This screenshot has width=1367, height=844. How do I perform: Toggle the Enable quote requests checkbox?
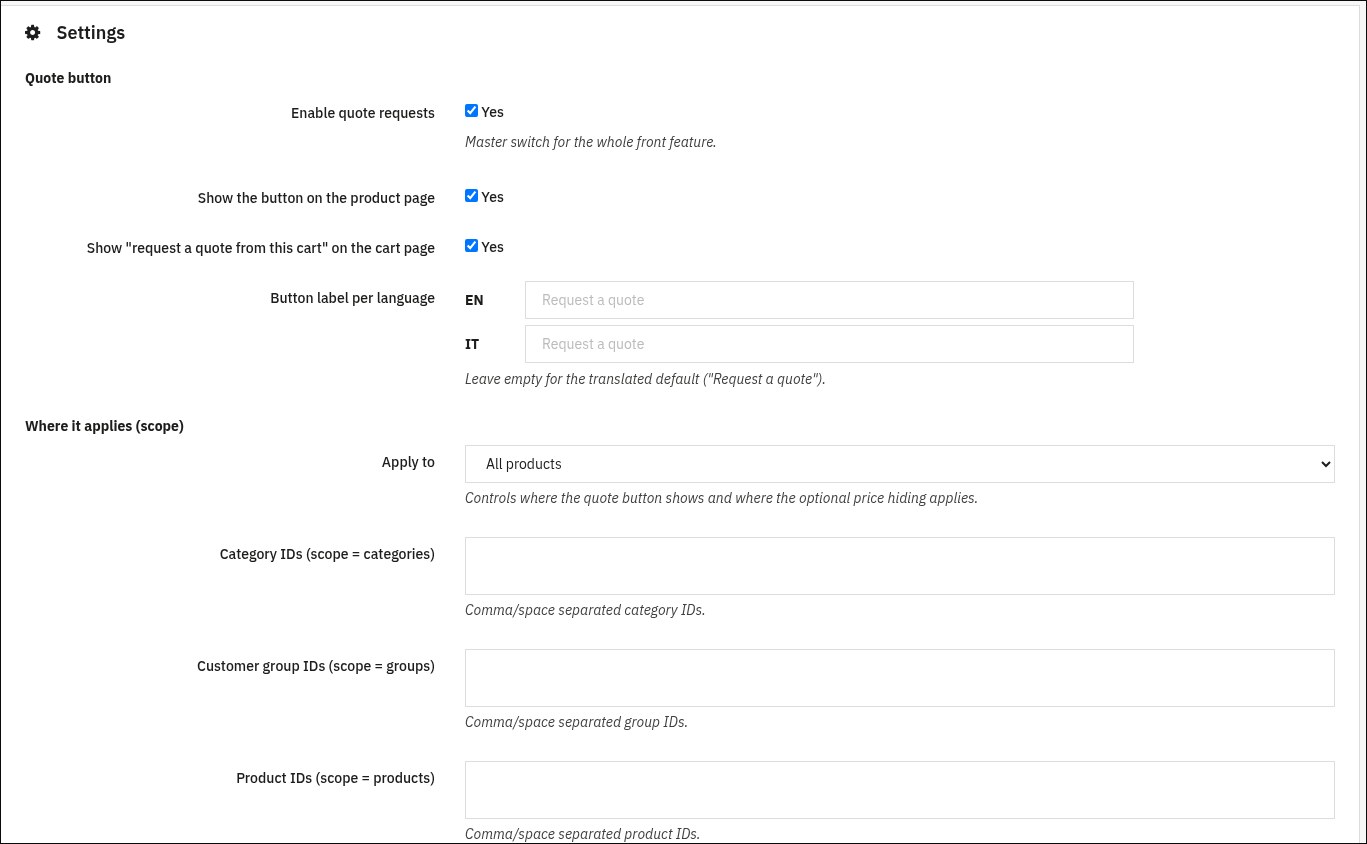pyautogui.click(x=471, y=111)
